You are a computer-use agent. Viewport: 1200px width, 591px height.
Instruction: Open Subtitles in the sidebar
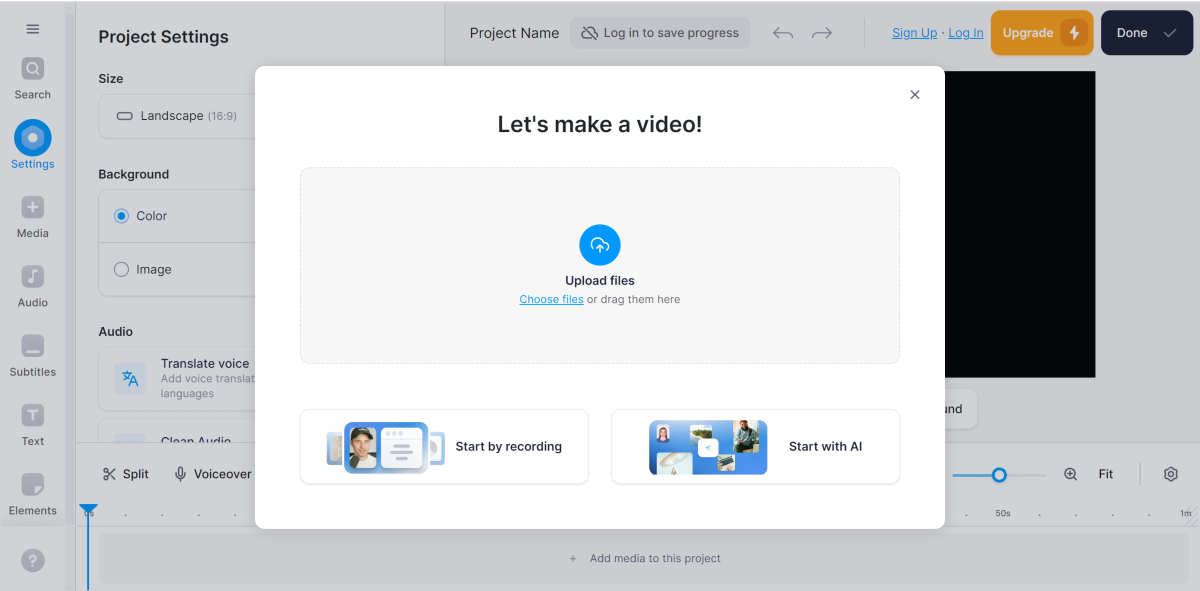[32, 356]
